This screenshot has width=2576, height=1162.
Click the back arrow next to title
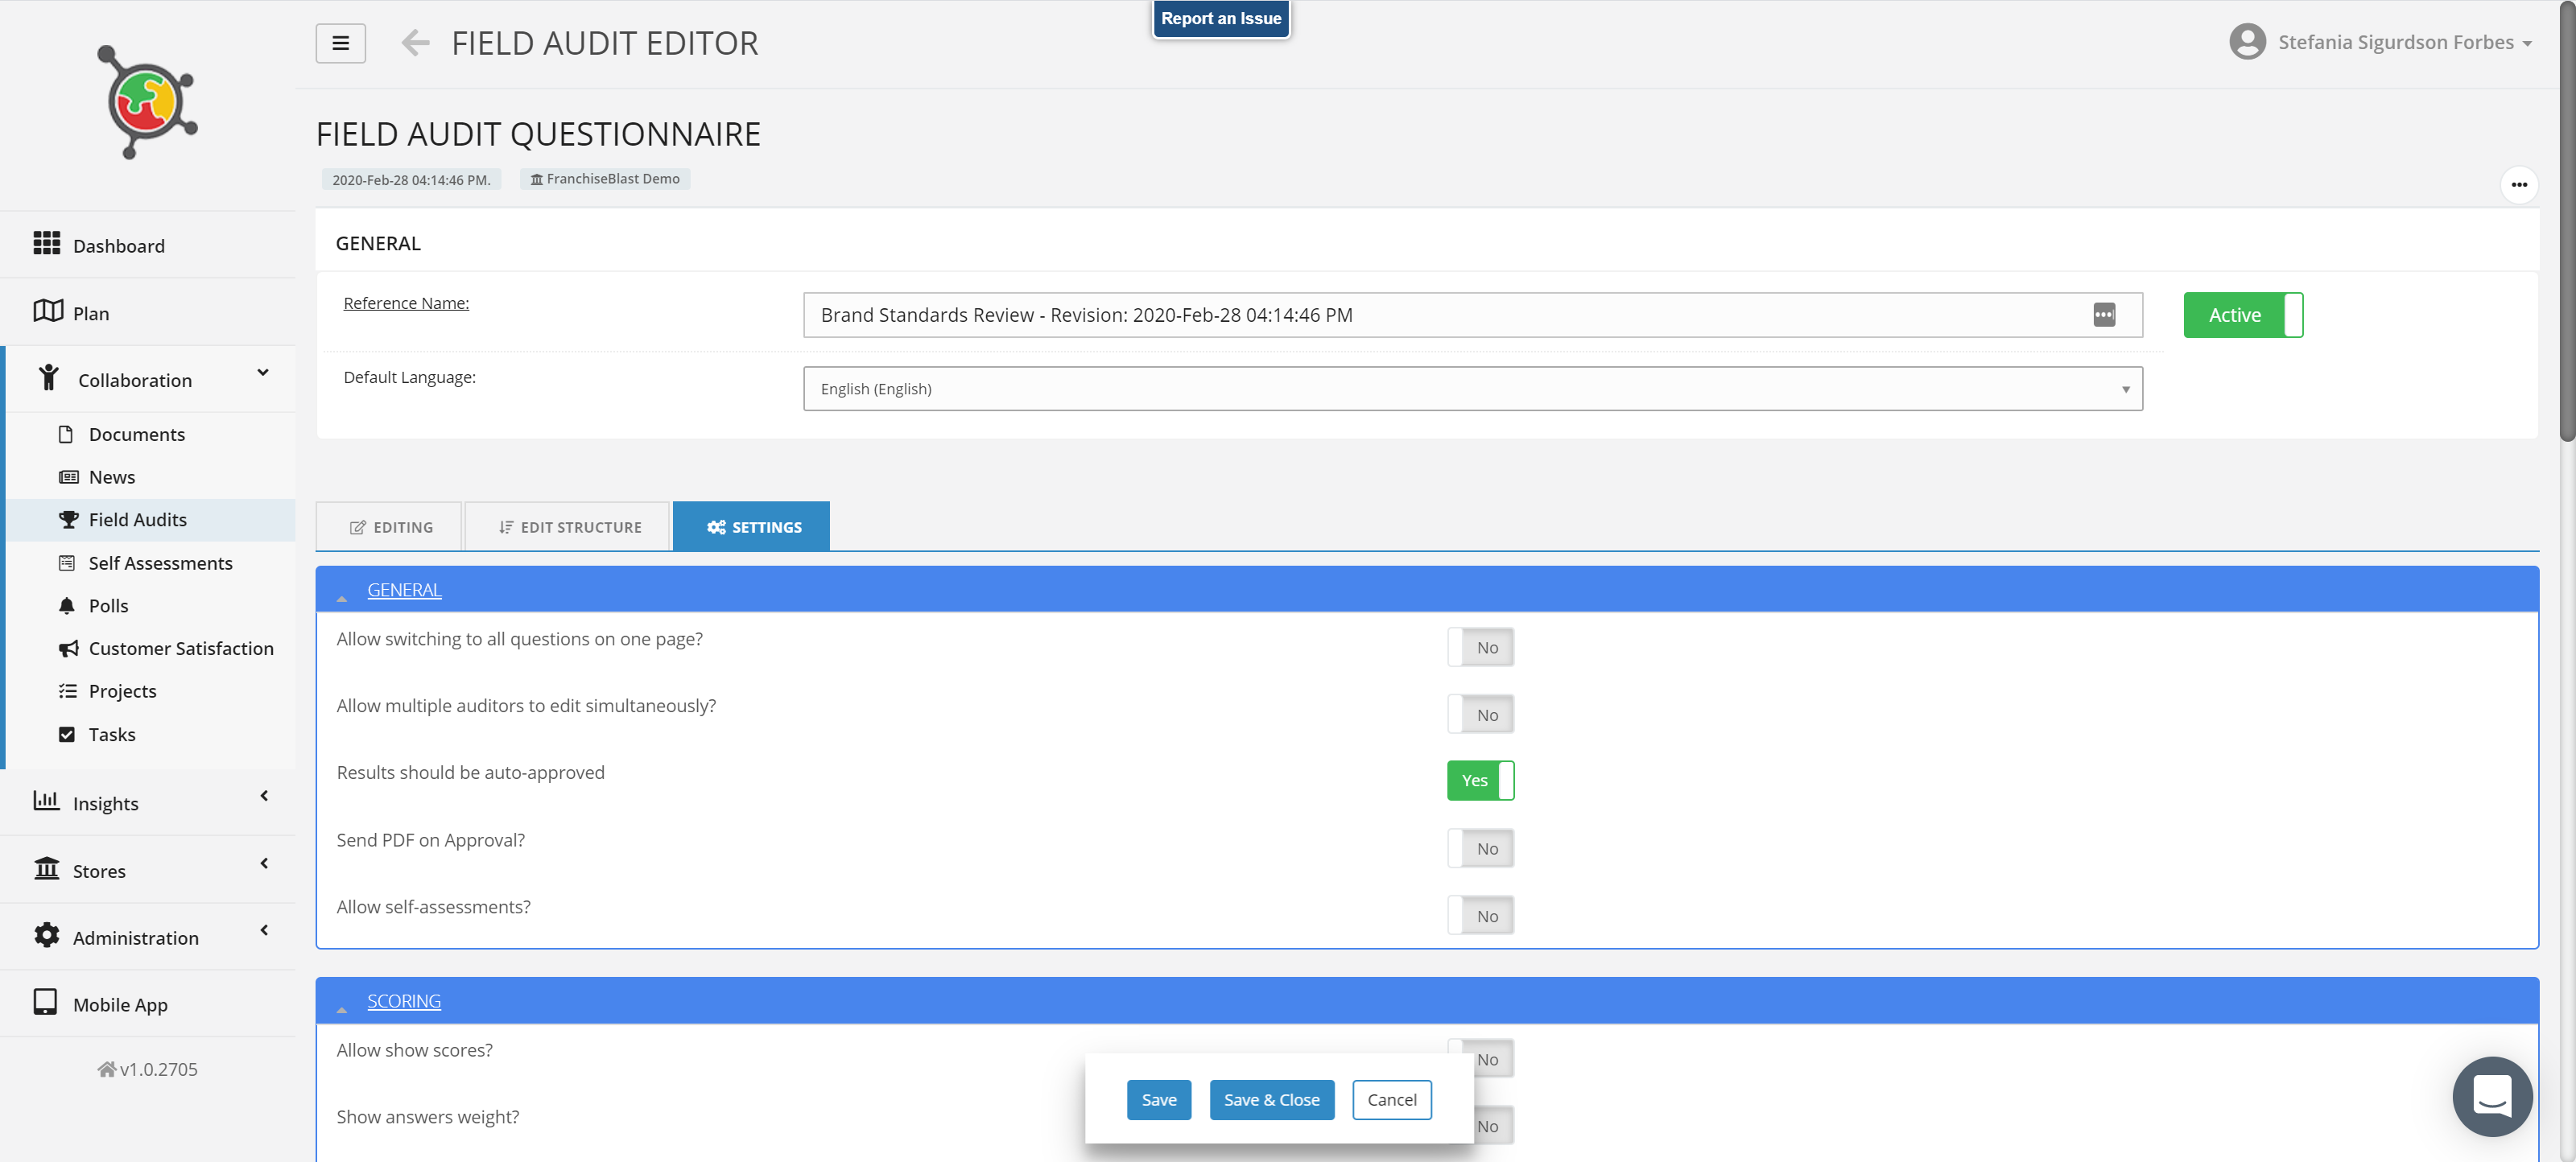coord(415,43)
